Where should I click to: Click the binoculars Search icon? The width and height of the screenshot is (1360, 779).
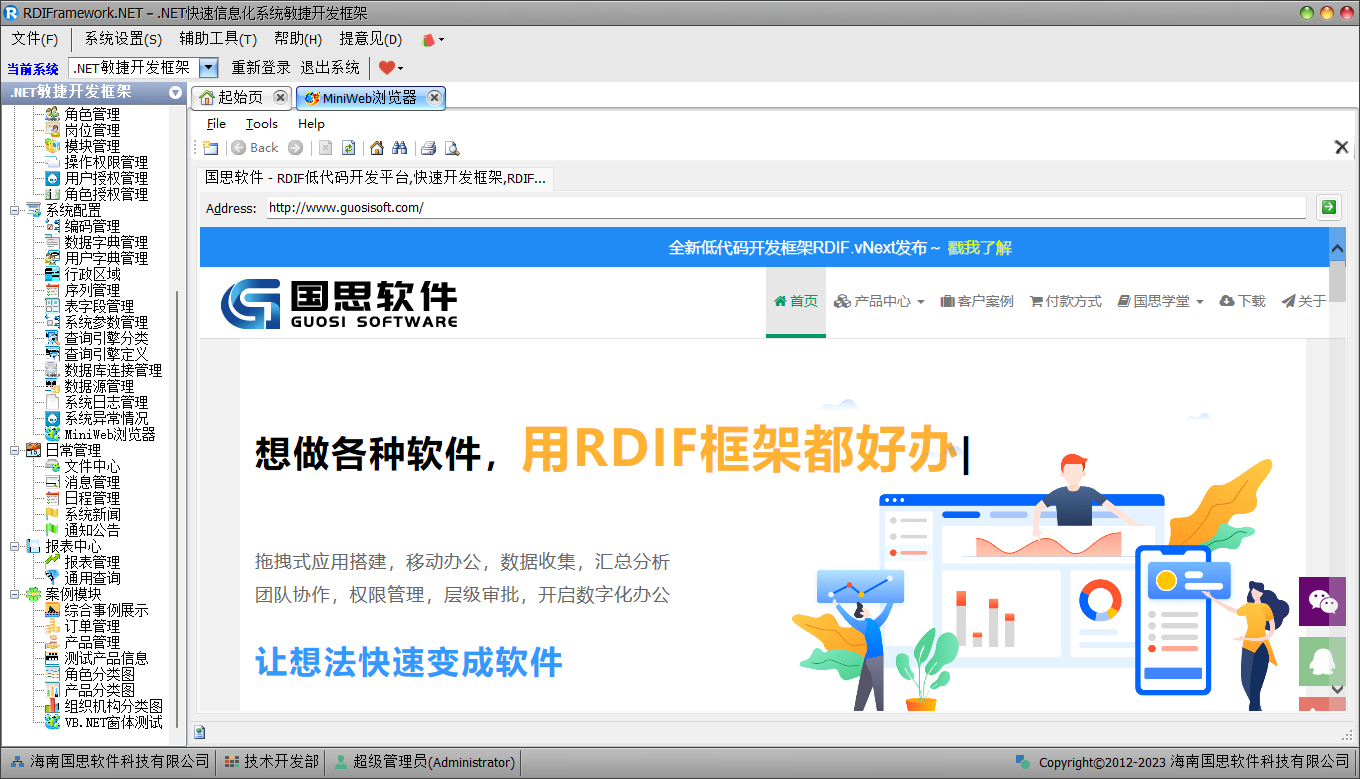click(399, 148)
